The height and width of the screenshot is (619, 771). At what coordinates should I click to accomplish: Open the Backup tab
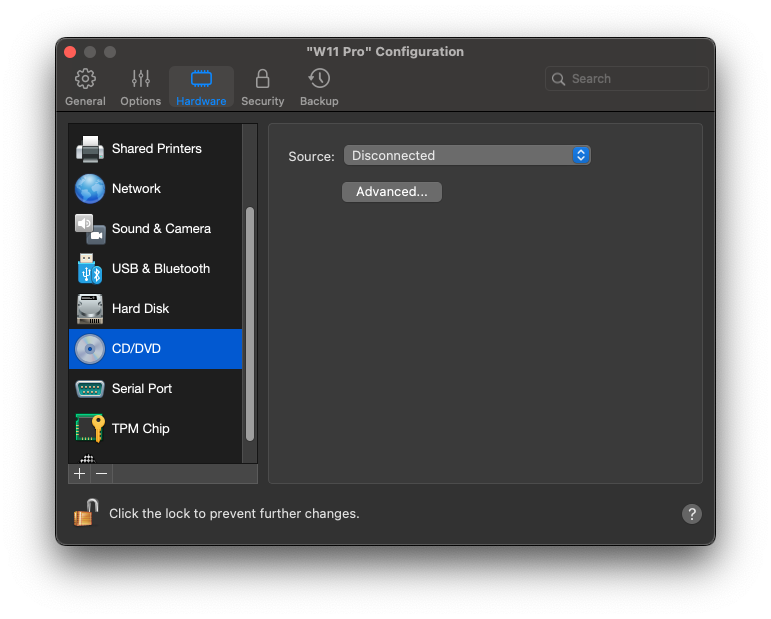click(x=319, y=87)
